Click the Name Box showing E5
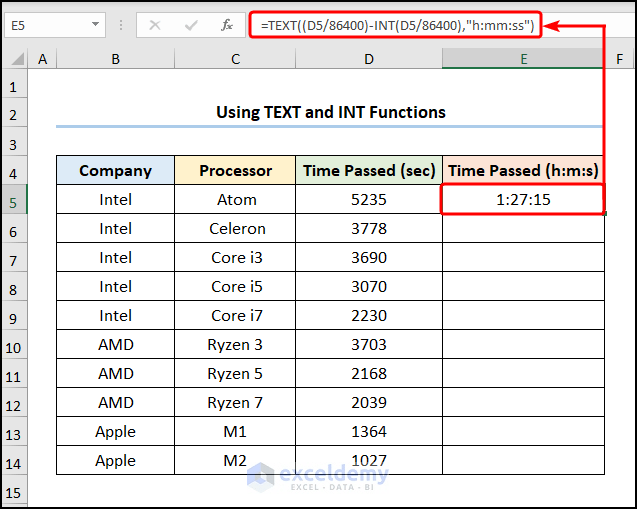 click(54, 25)
